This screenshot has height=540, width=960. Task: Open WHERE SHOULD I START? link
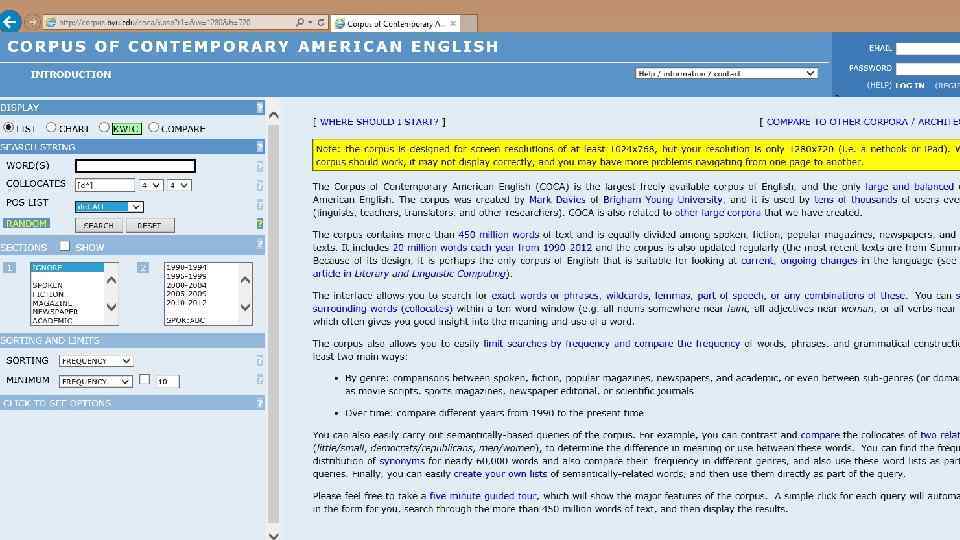[379, 122]
